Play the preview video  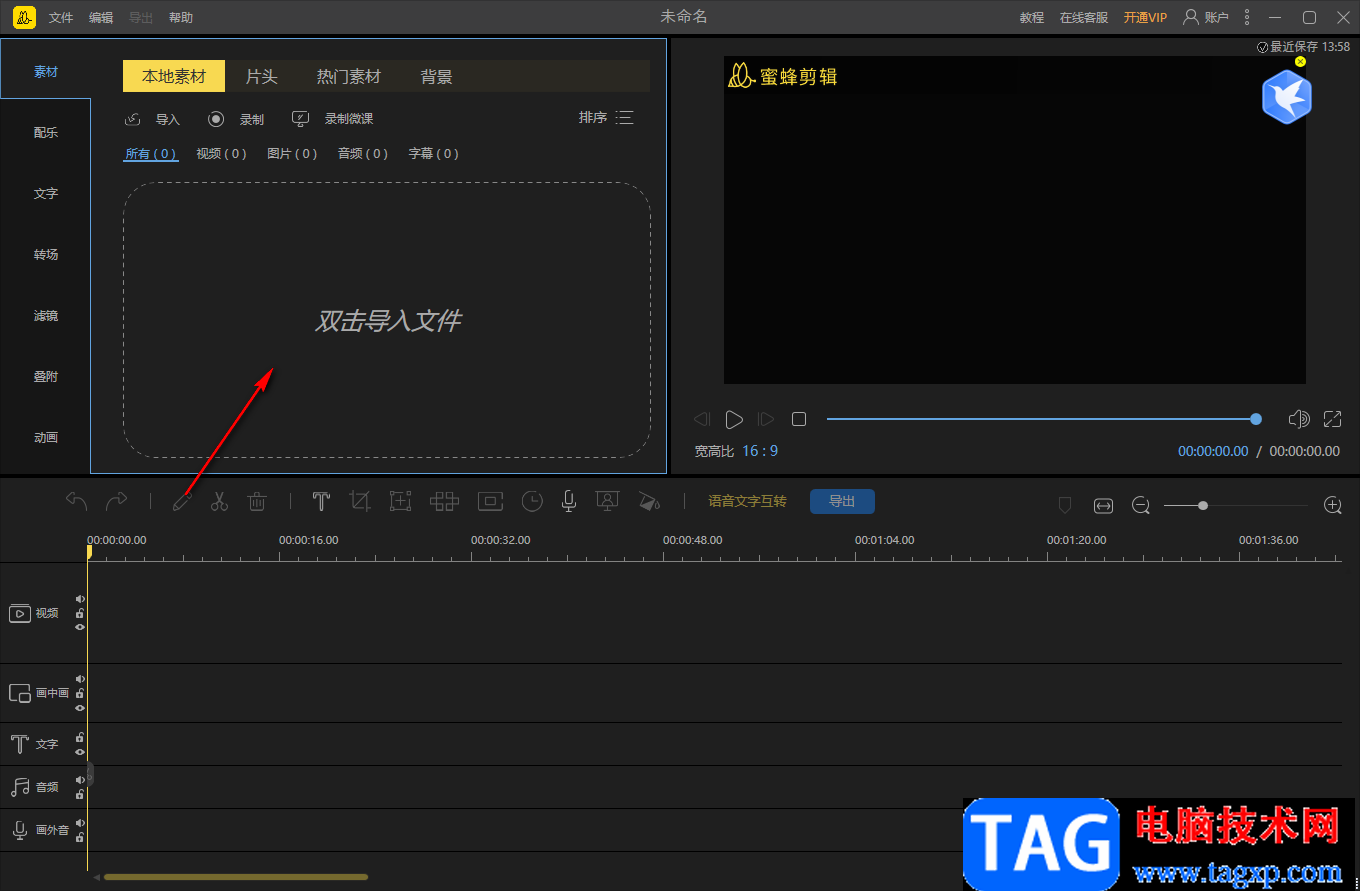(734, 419)
